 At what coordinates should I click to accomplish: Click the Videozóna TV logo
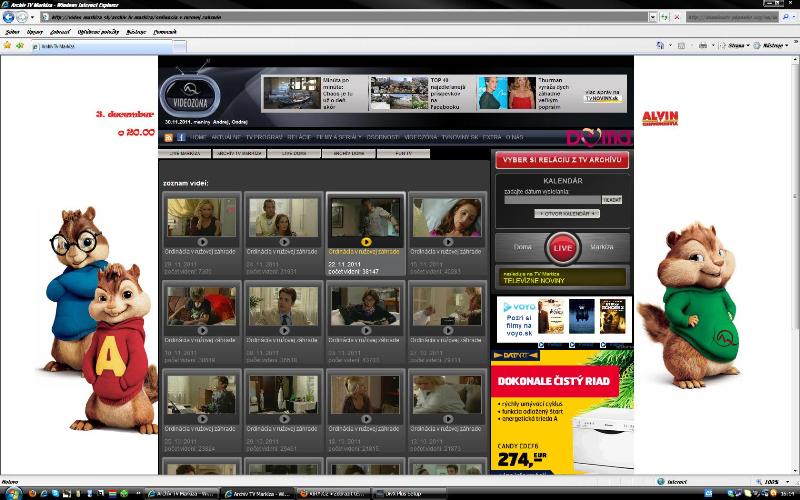[x=190, y=95]
